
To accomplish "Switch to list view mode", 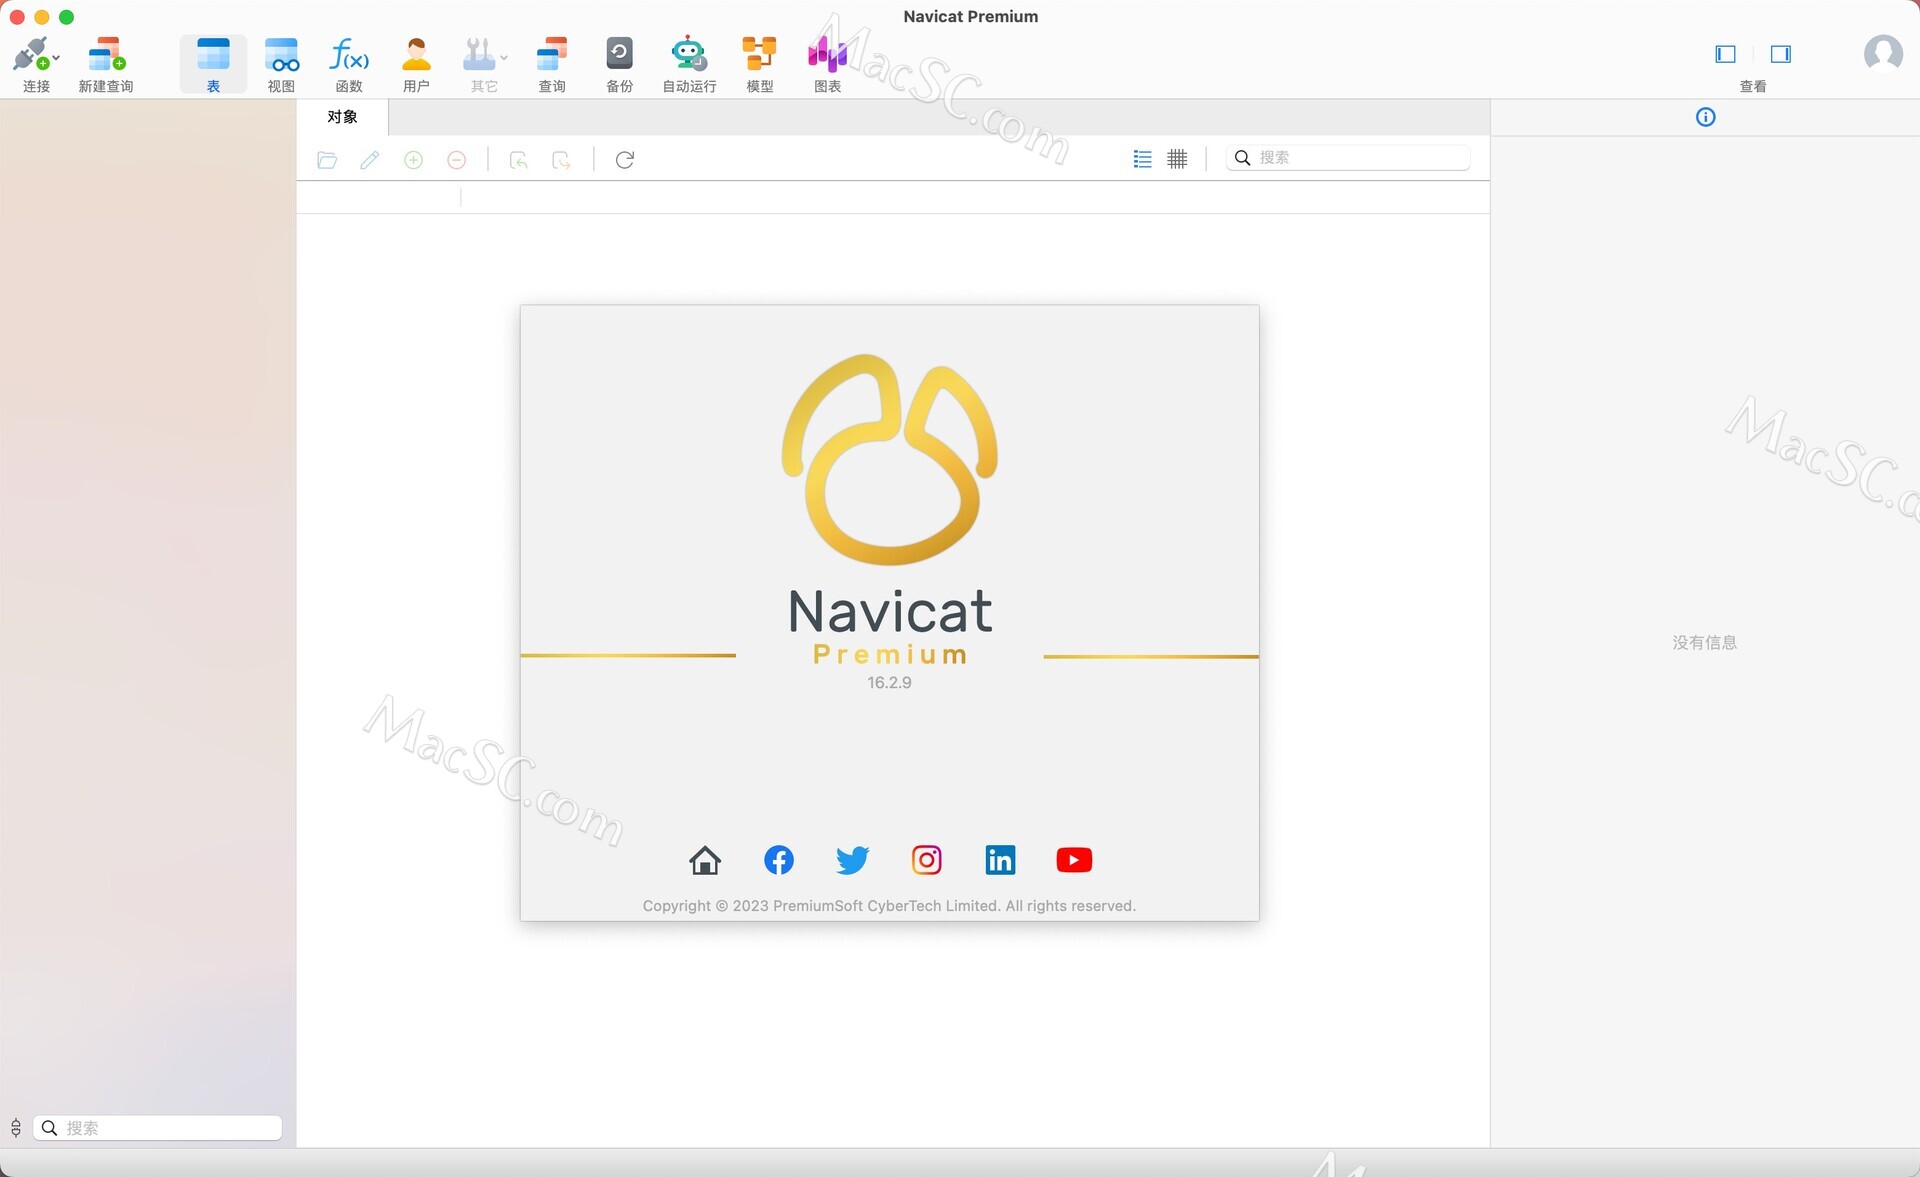I will (x=1142, y=159).
